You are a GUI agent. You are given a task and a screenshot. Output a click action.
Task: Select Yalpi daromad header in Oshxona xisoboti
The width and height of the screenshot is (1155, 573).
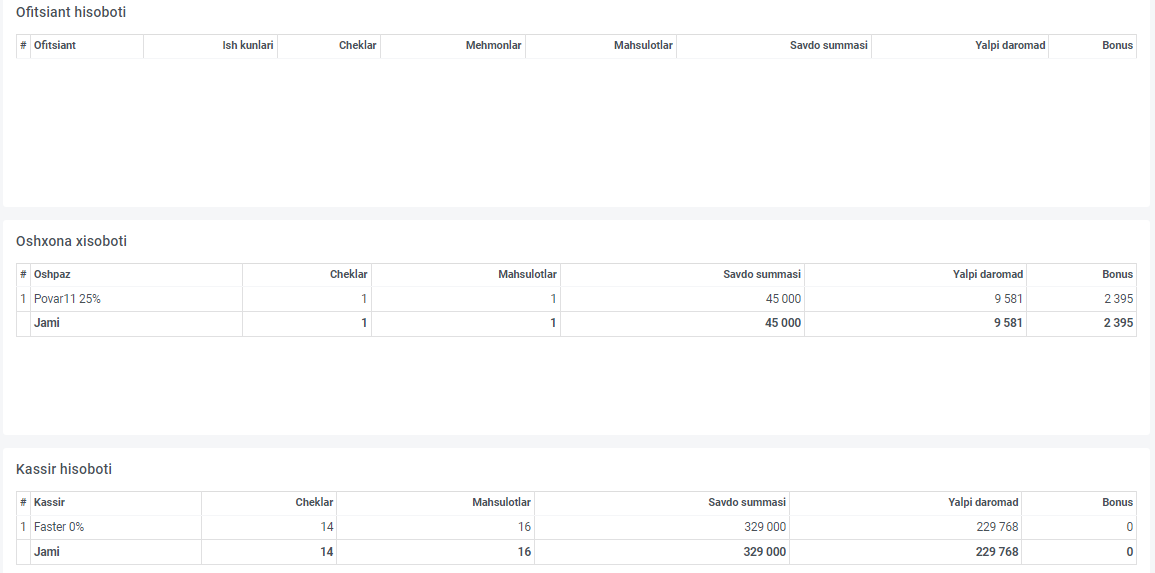coord(989,275)
